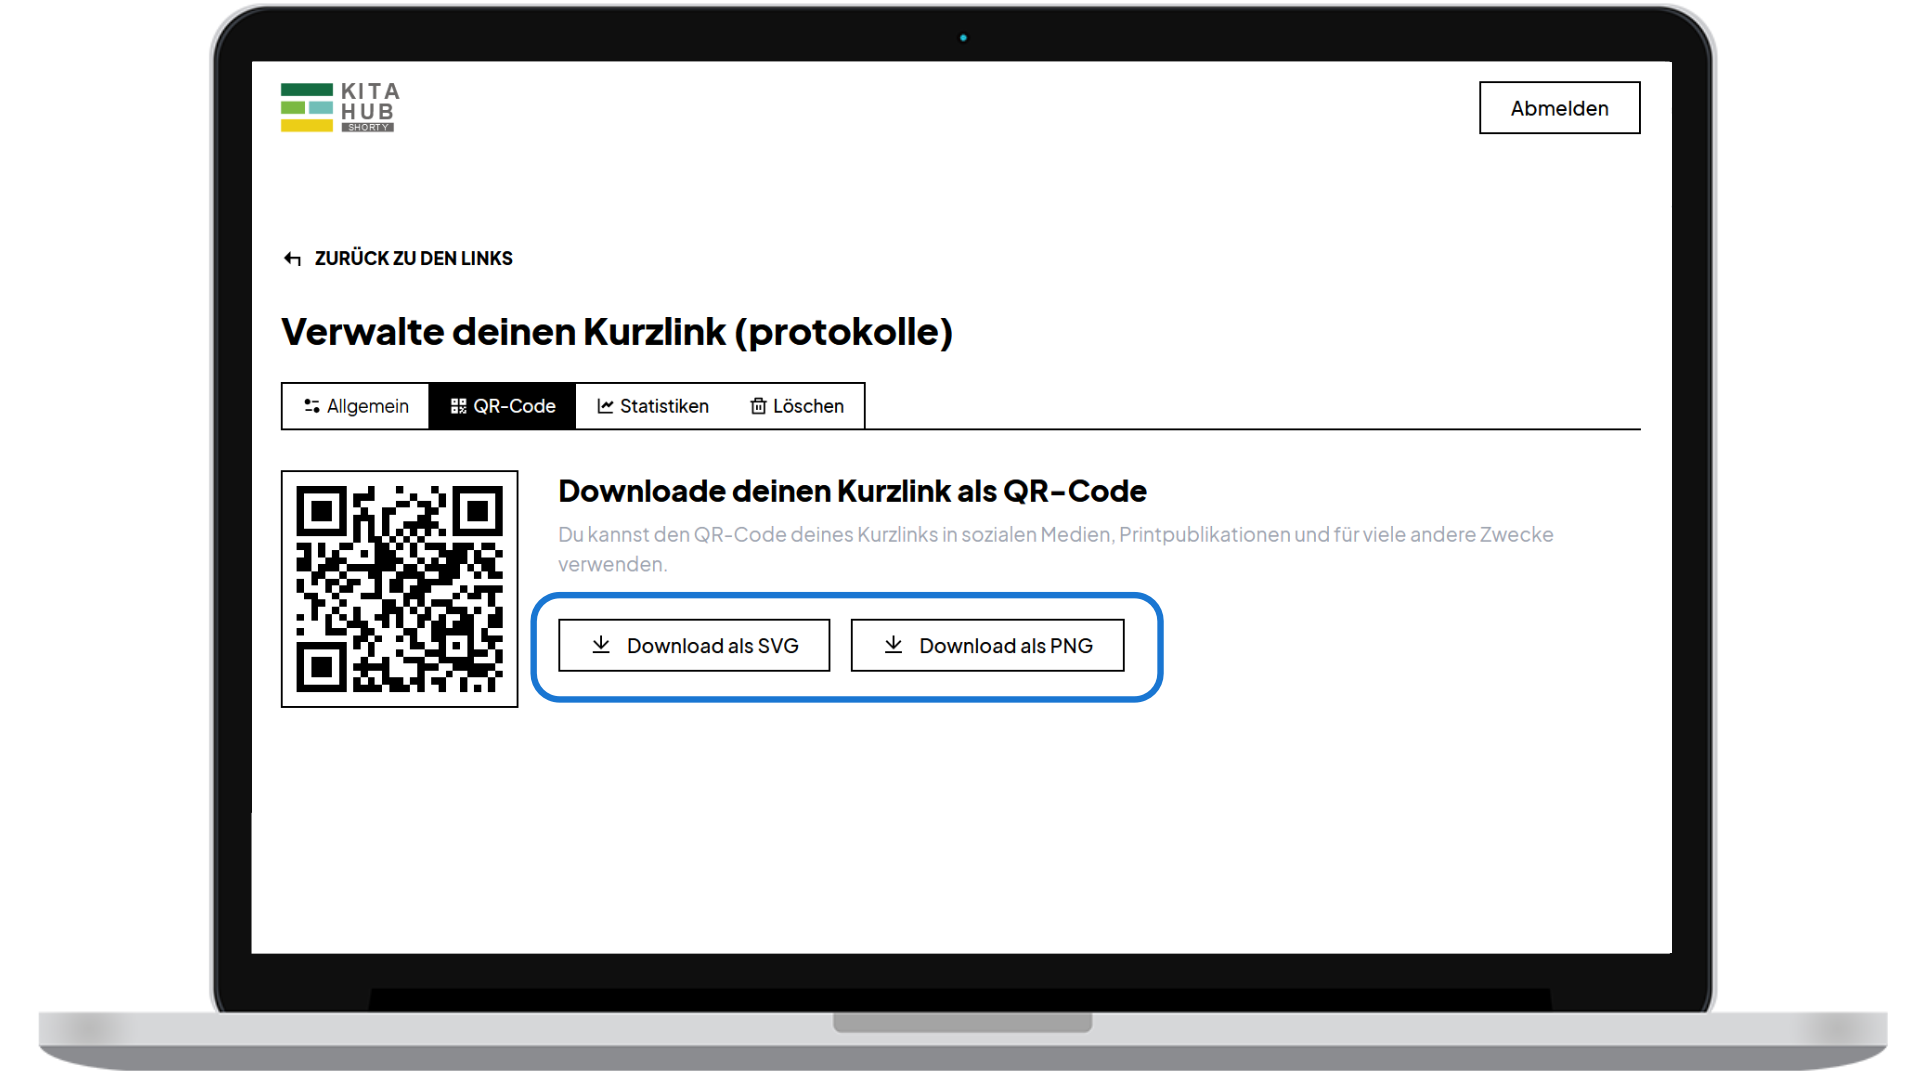1920x1080 pixels.
Task: Click the back arrow icon
Action: (292, 259)
